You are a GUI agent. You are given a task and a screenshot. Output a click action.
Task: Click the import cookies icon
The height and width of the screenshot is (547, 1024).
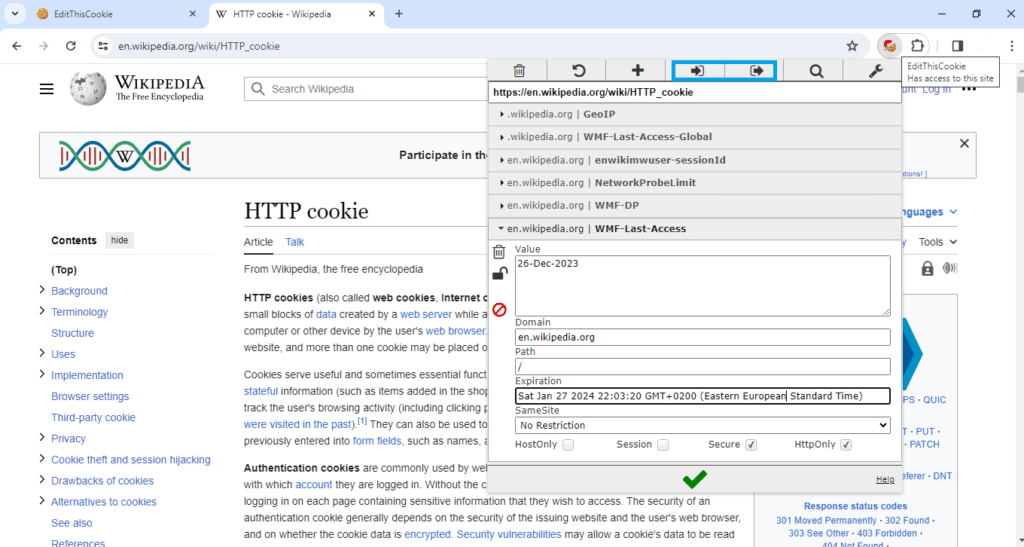[x=697, y=70]
